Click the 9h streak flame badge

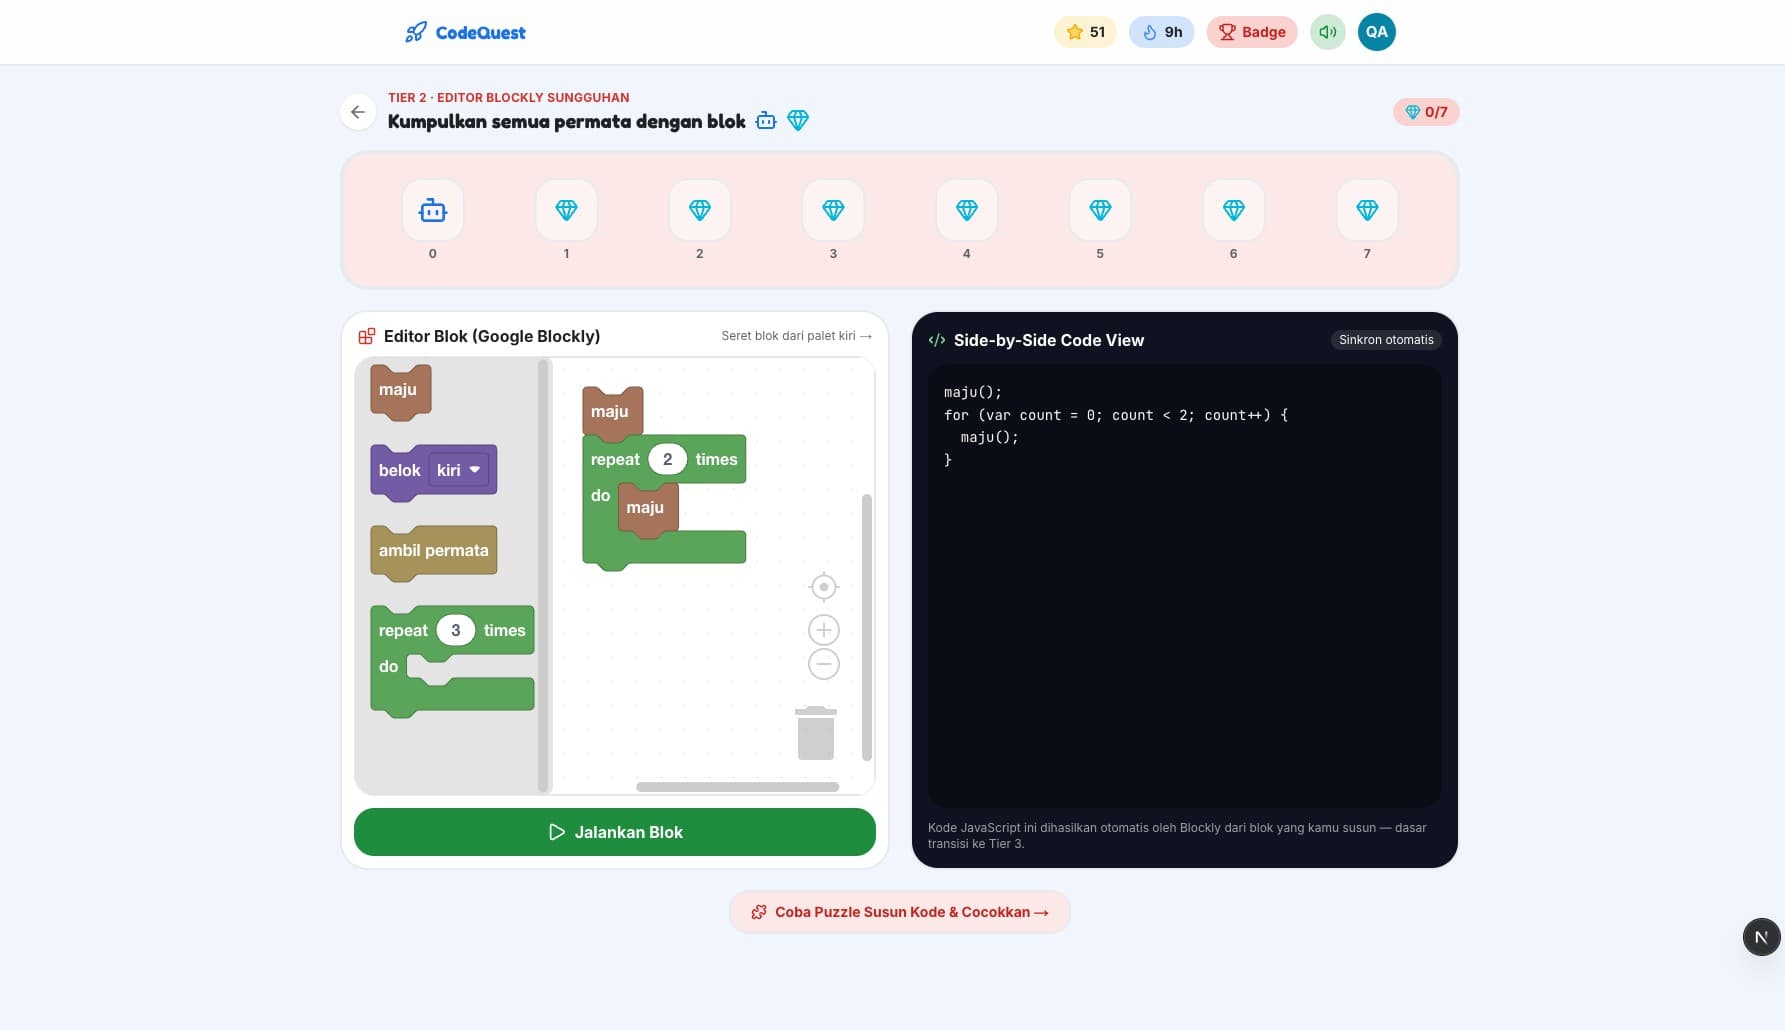click(1161, 32)
